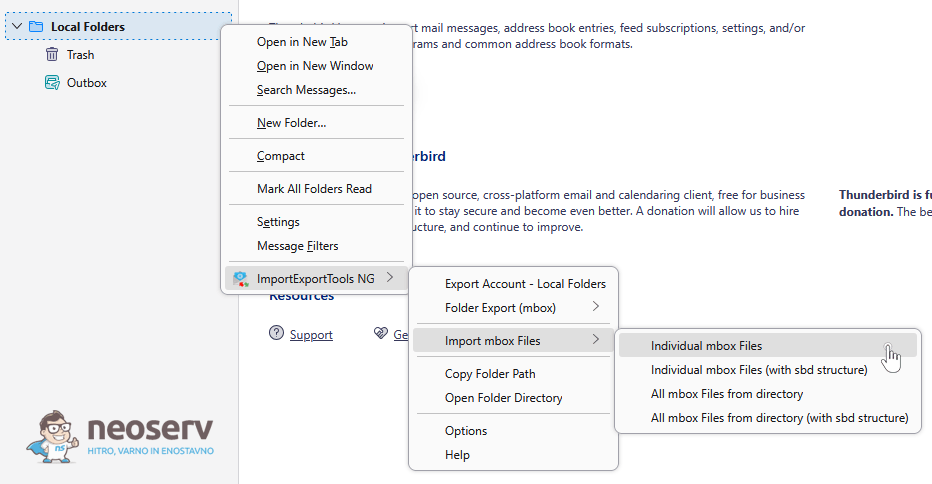932x484 pixels.
Task: Click the NeoServ mascot logo
Action: (55, 436)
